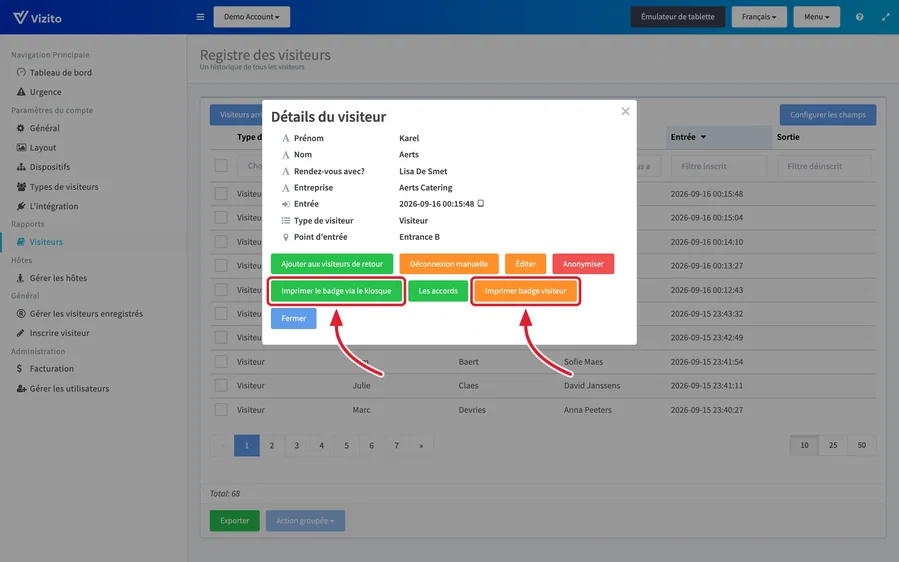This screenshot has height=562, width=899.
Task: Sort by the Entrée column arrow
Action: [x=703, y=137]
